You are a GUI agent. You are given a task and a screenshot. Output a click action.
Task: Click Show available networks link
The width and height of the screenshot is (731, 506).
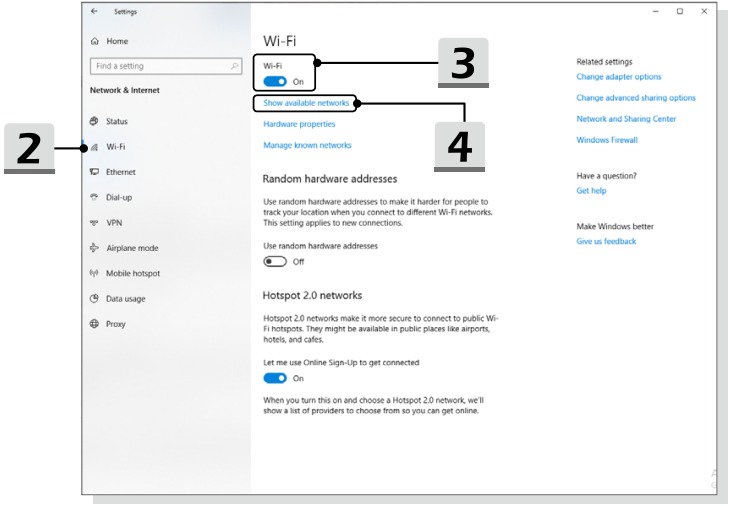coord(306,103)
